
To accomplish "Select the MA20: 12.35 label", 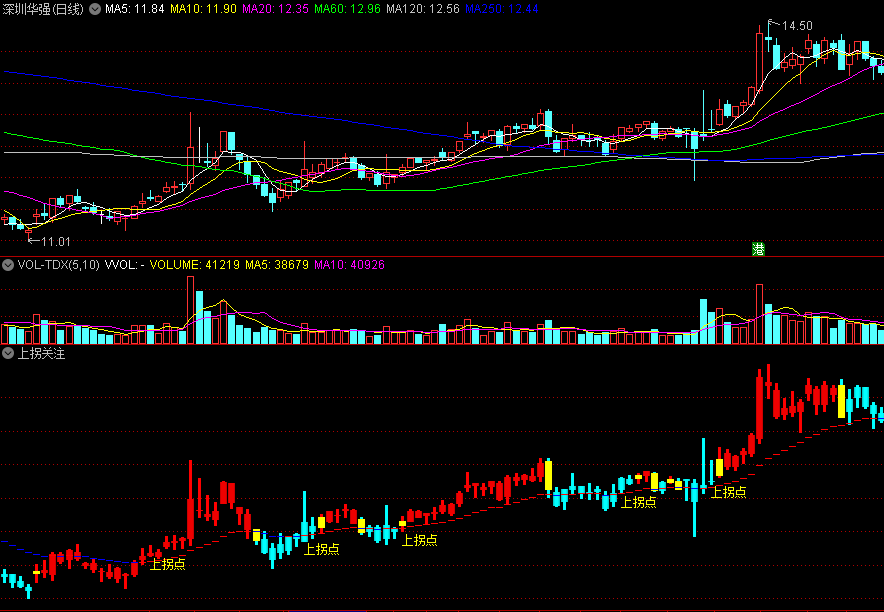I will [276, 9].
